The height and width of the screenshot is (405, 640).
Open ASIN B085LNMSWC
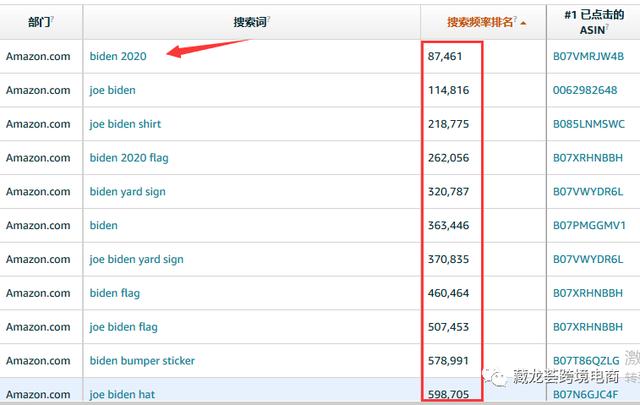(589, 124)
